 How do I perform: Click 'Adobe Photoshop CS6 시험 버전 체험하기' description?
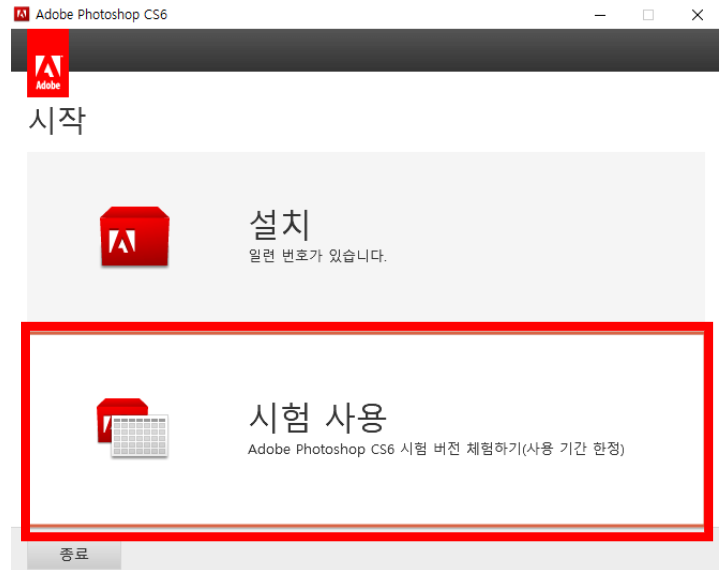click(436, 448)
